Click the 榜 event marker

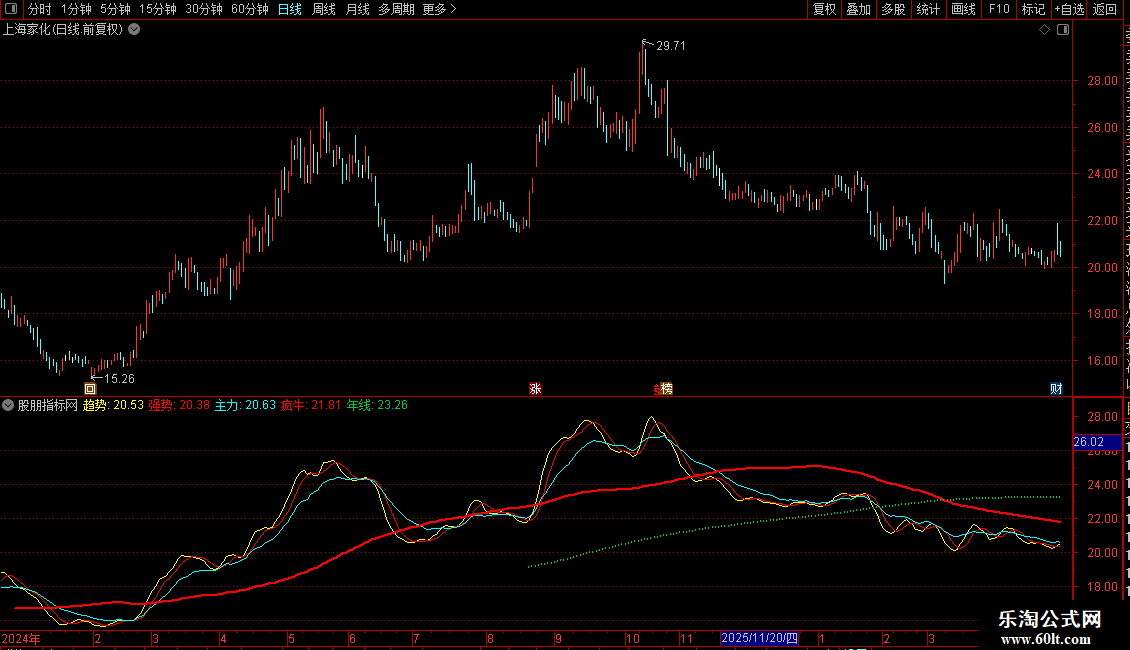click(667, 389)
